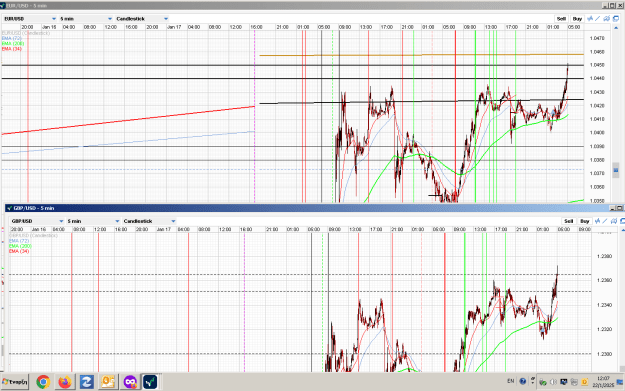The image size is (625, 391).
Task: Open the orange Outlook-style app on the taskbar
Action: coord(108,382)
